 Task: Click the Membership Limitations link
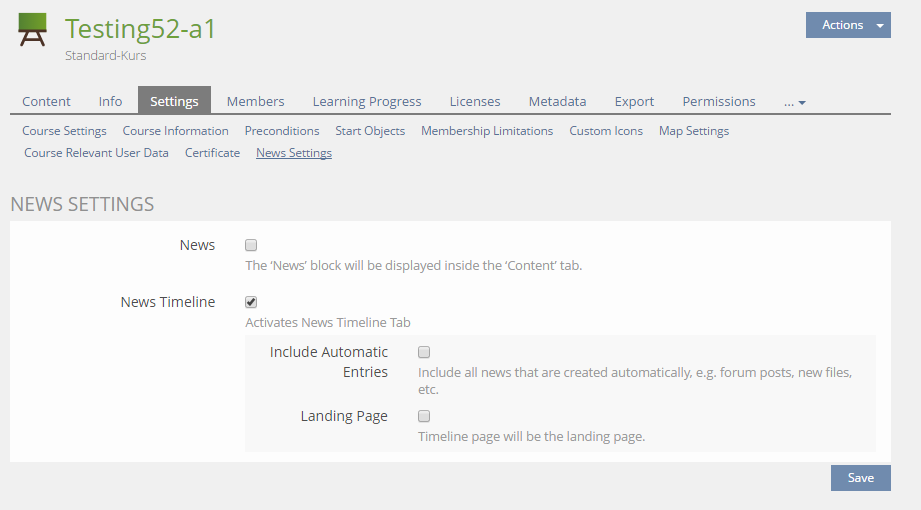(487, 131)
